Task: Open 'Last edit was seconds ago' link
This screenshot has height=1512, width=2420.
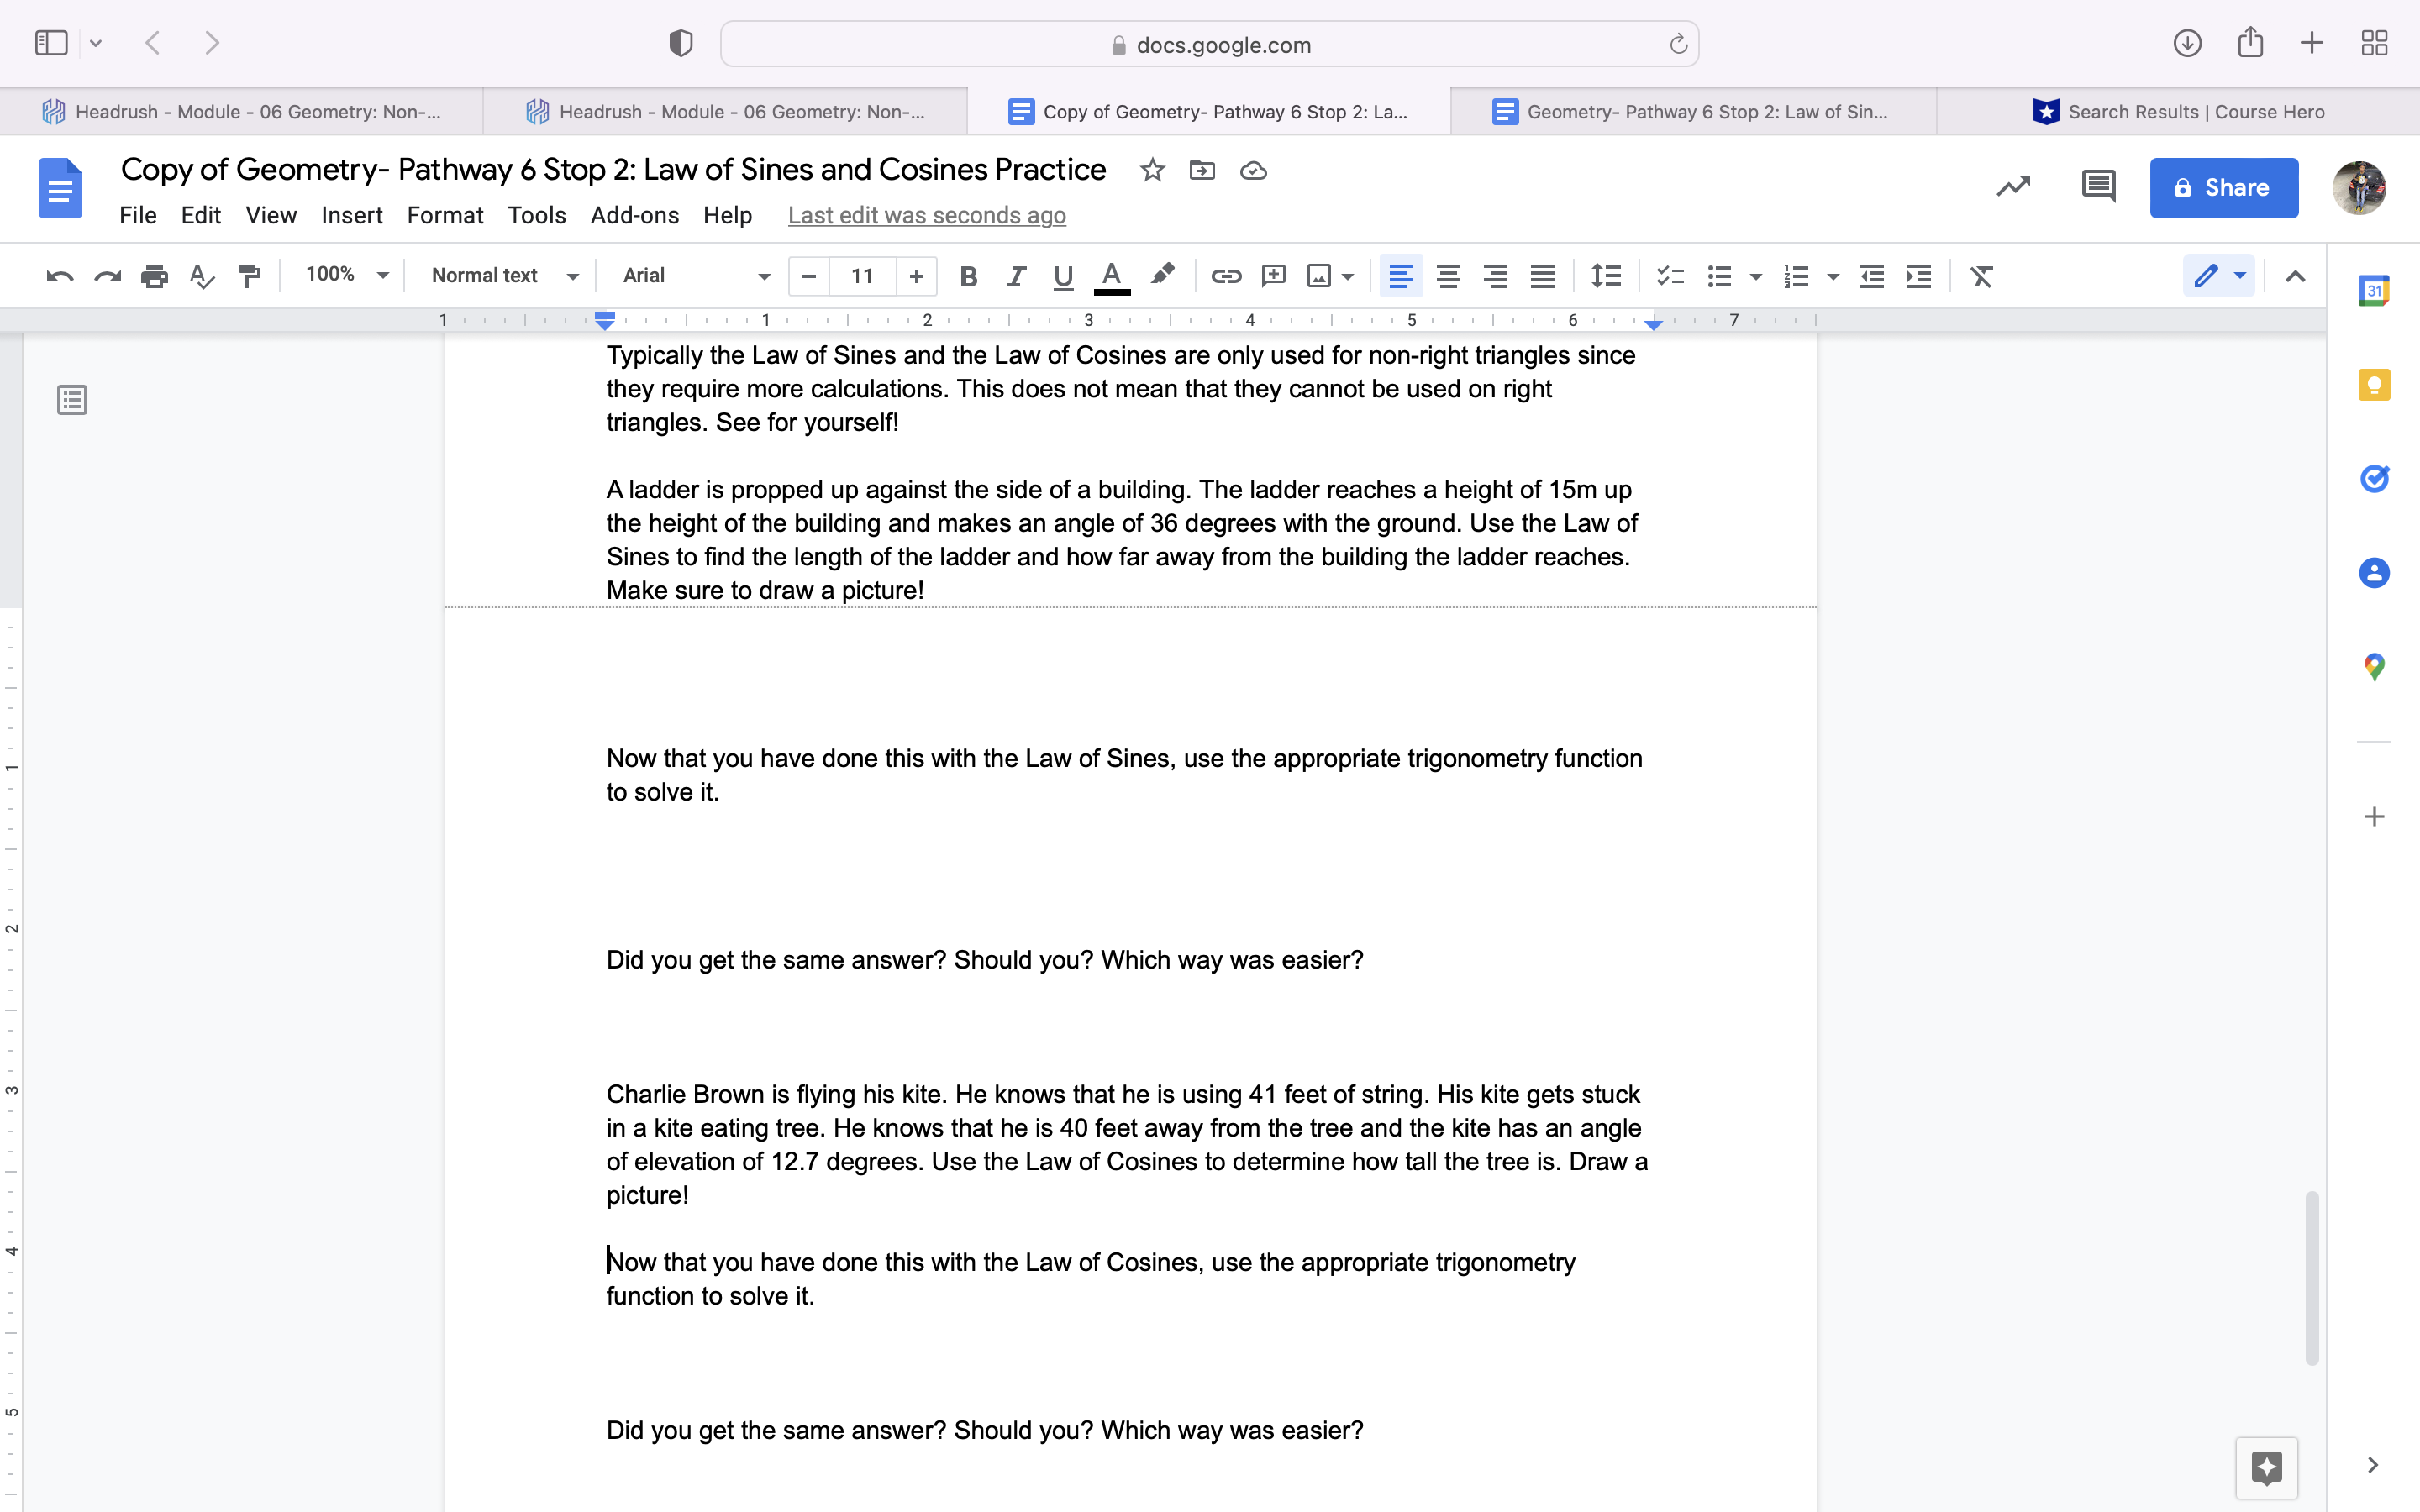Action: (926, 215)
